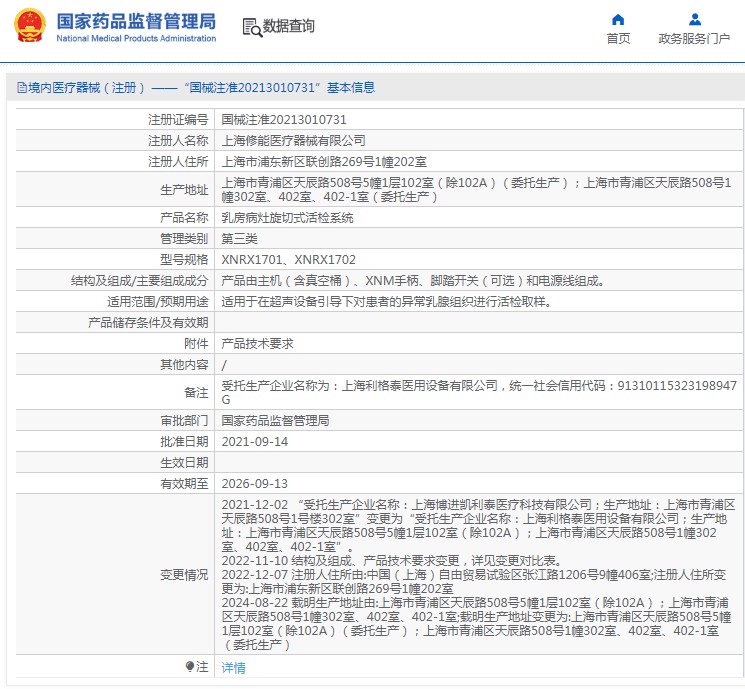
Task: Click the 数据查询 title text
Action: [289, 27]
